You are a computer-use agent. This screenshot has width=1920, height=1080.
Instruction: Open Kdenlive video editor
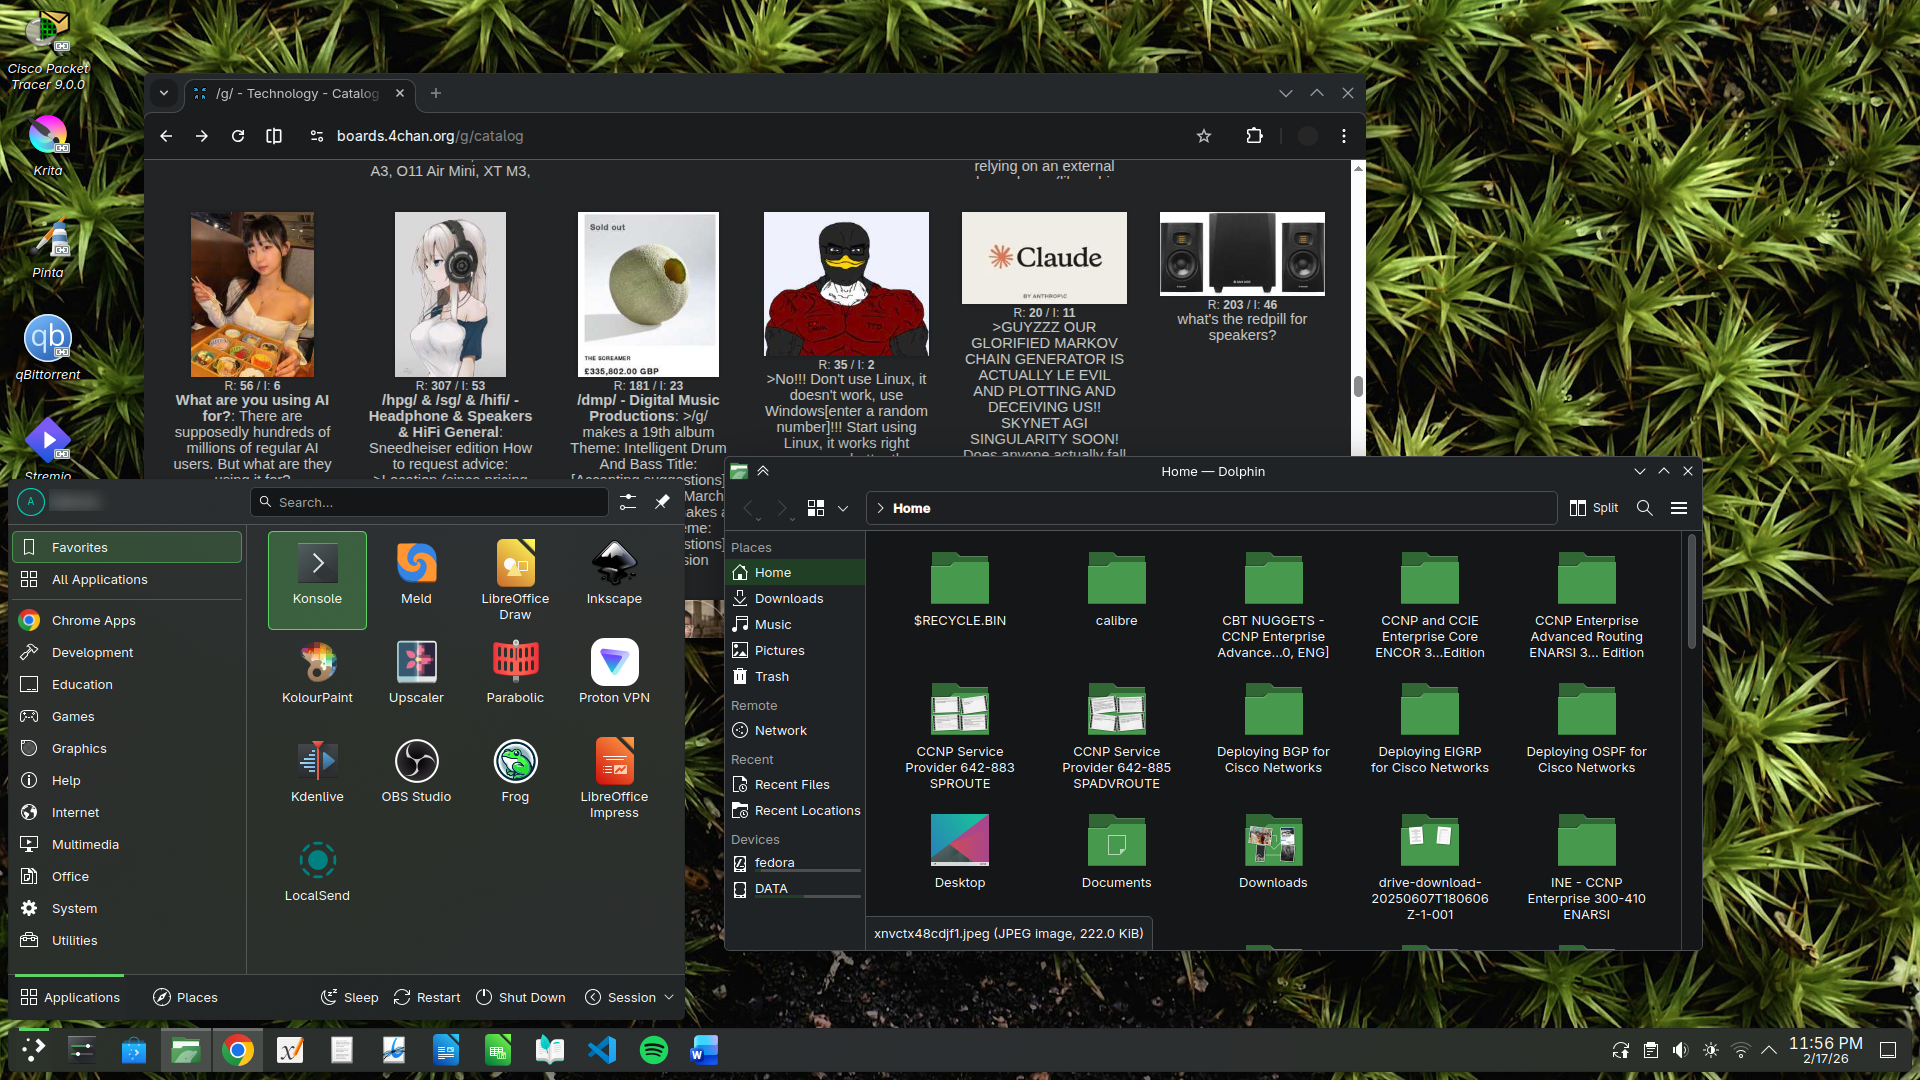pyautogui.click(x=317, y=770)
